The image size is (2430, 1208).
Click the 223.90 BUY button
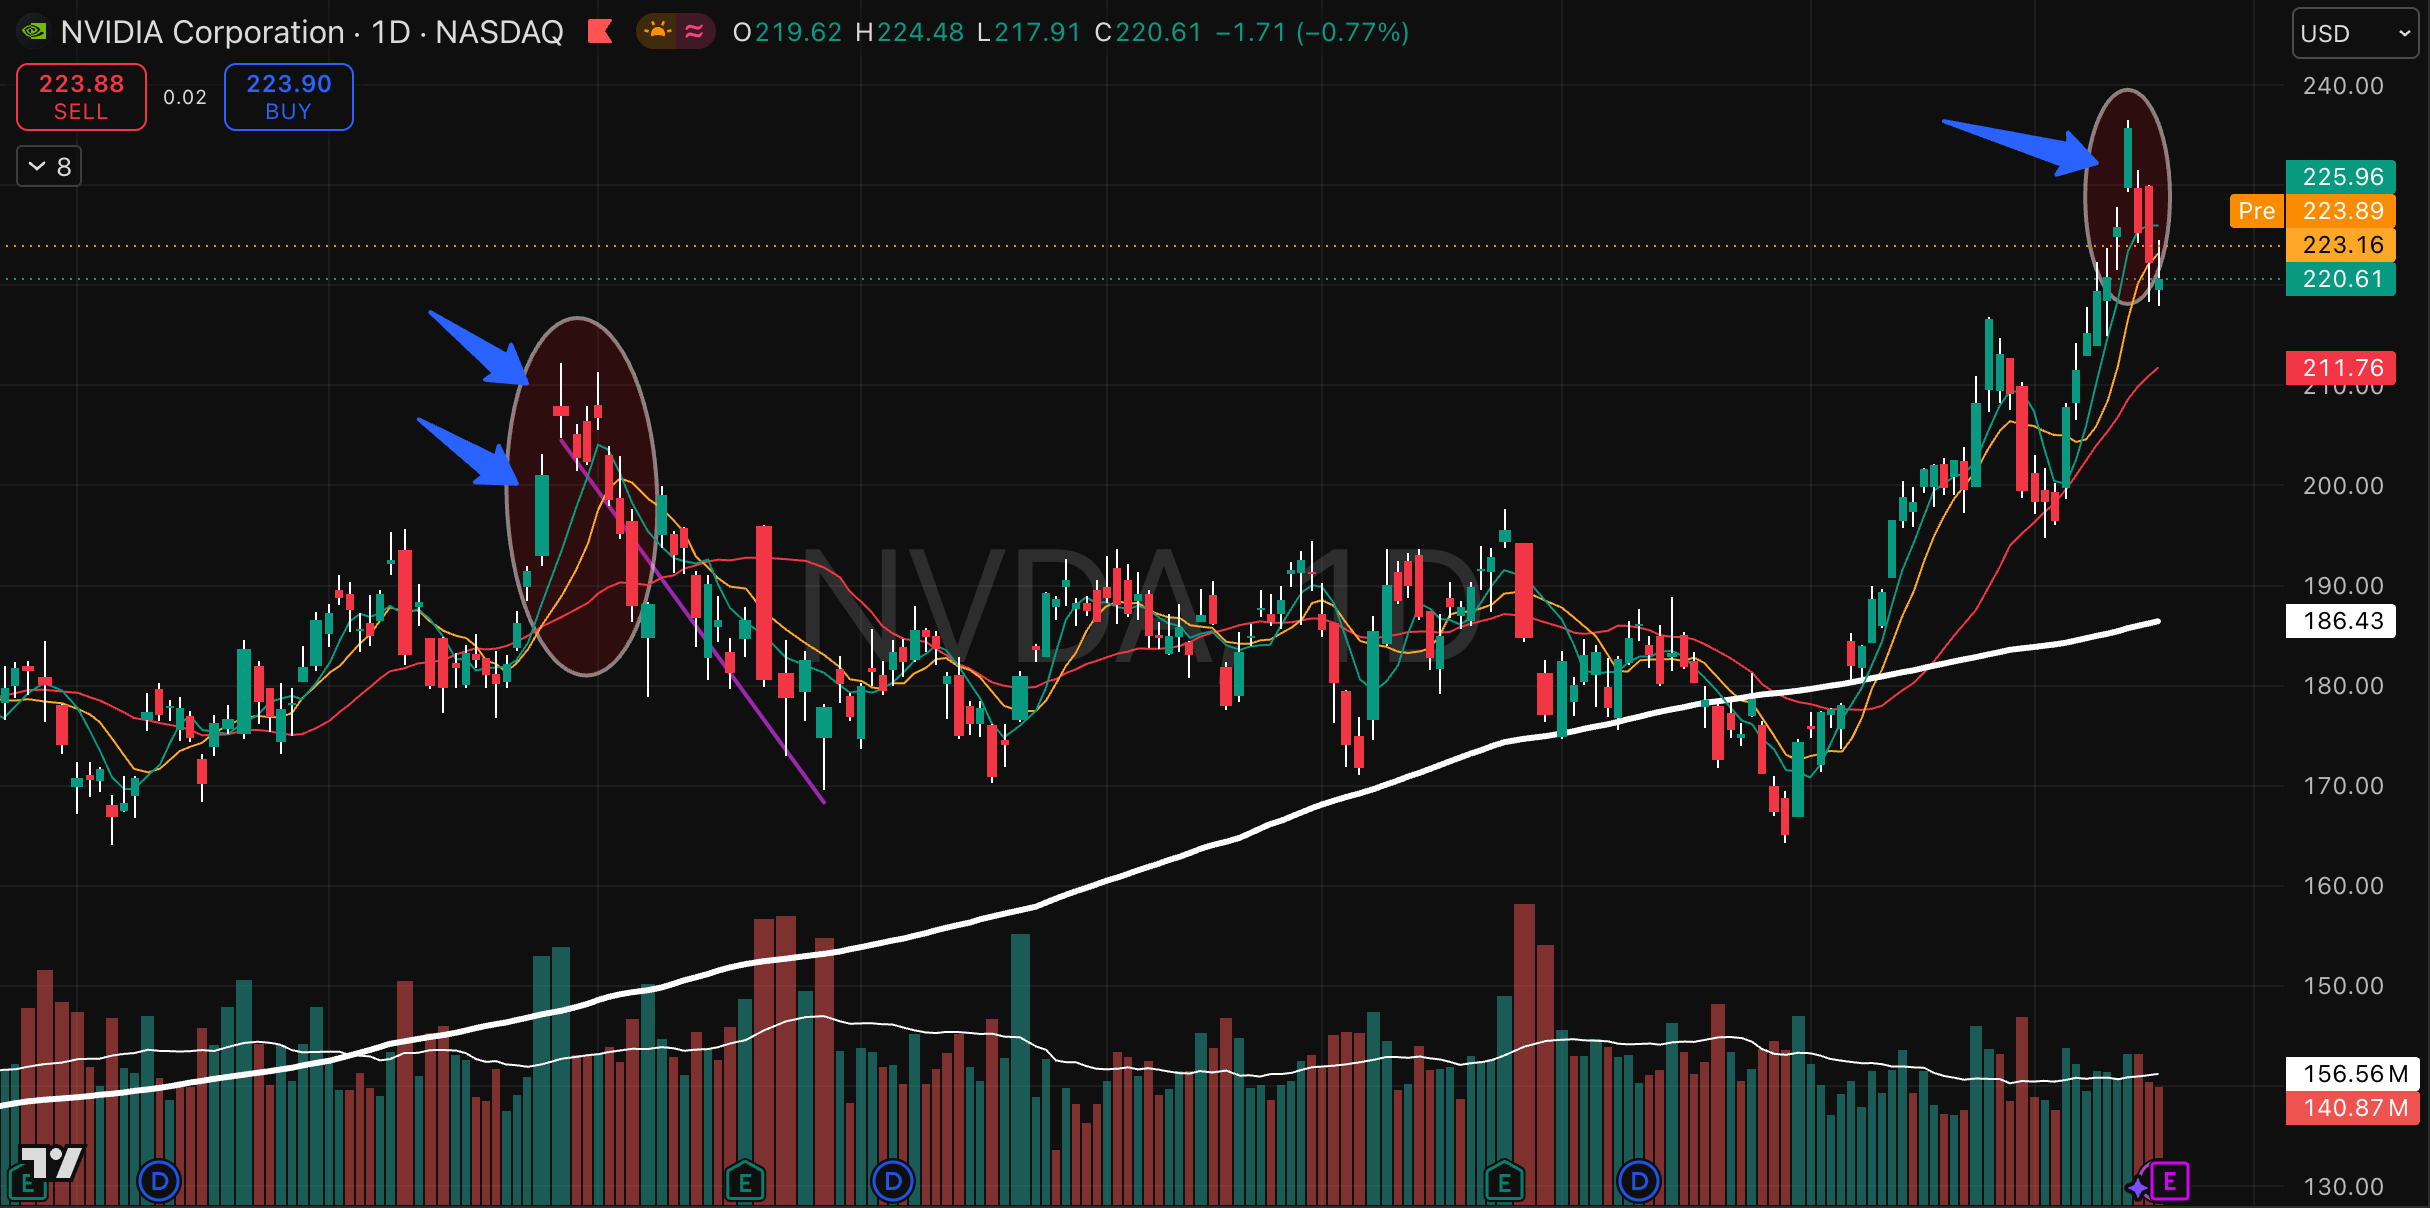(289, 97)
